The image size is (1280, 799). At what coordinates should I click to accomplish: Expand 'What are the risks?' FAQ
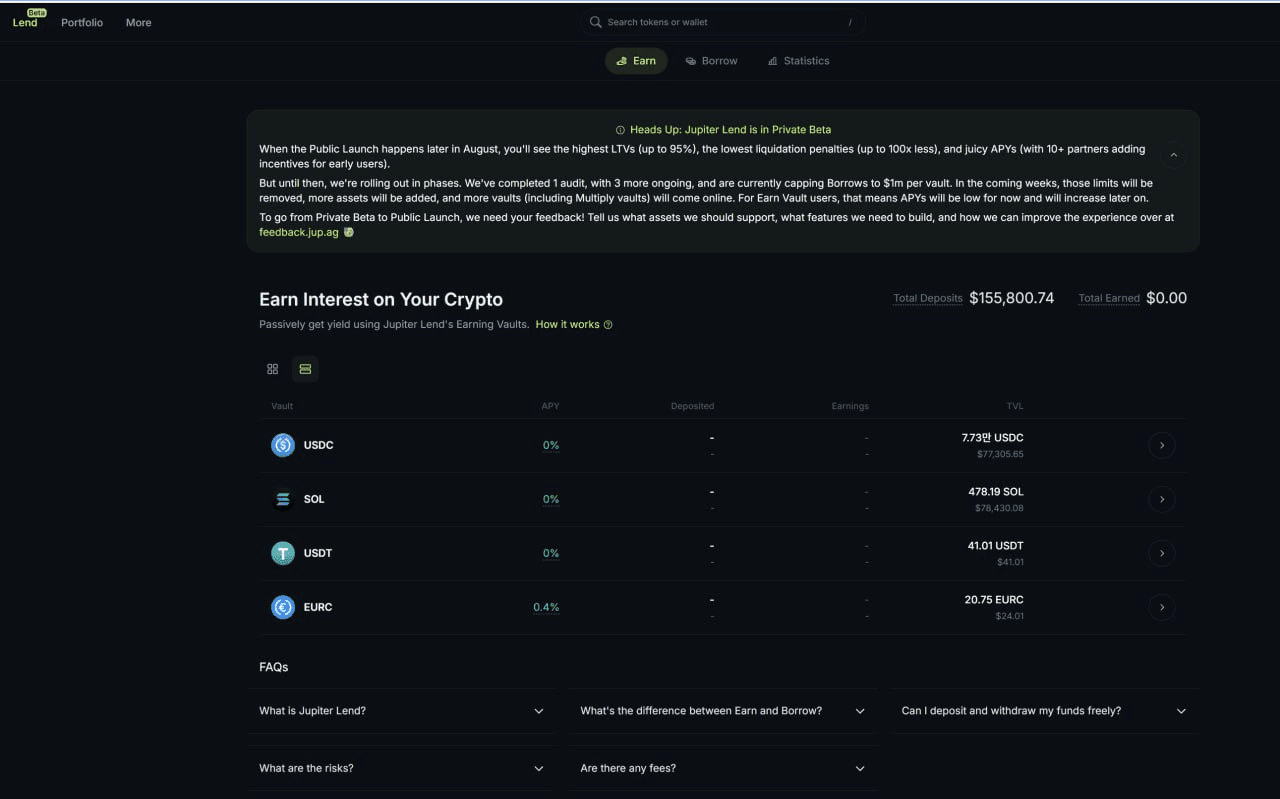tap(401, 768)
